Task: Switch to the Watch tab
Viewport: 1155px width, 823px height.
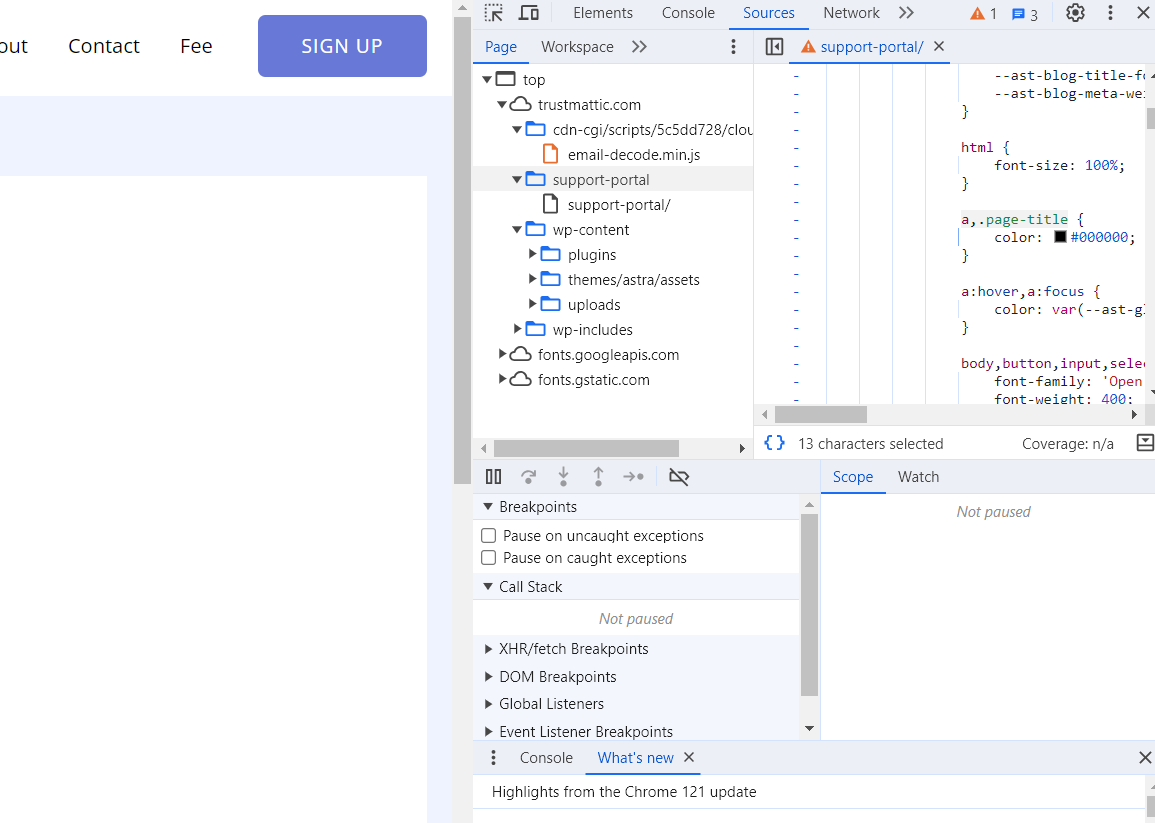Action: [x=919, y=477]
